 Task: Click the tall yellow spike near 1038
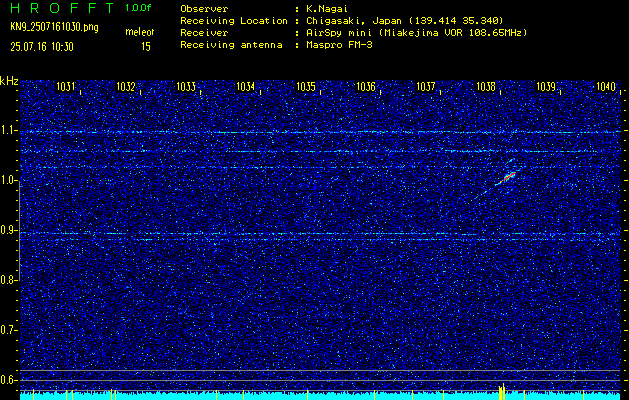[503, 391]
